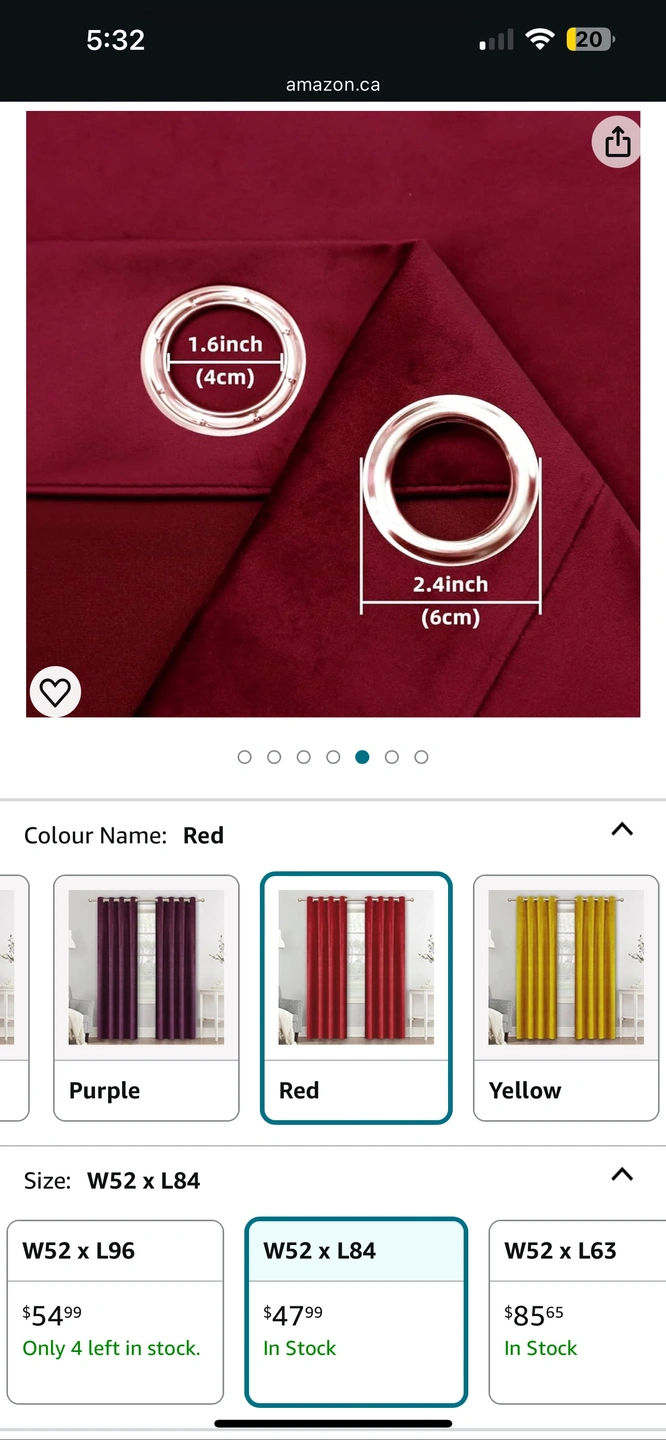Image resolution: width=666 pixels, height=1440 pixels.
Task: Select size W52 x L63 option
Action: click(x=578, y=1312)
